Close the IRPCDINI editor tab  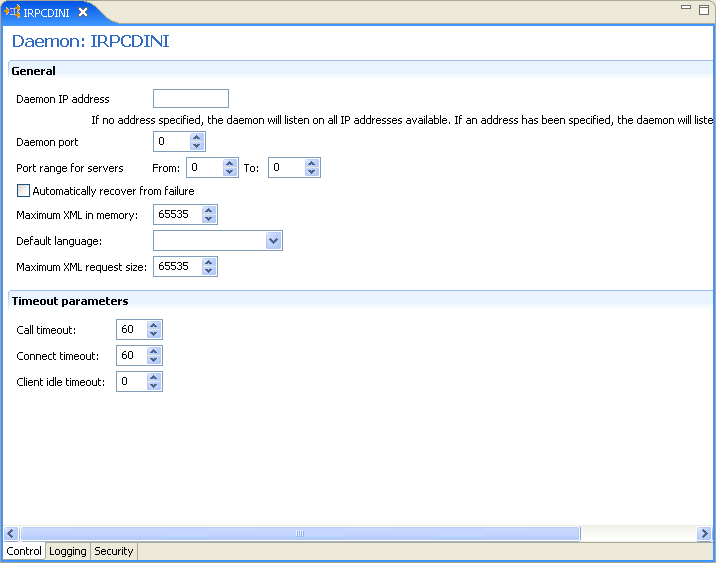click(83, 12)
